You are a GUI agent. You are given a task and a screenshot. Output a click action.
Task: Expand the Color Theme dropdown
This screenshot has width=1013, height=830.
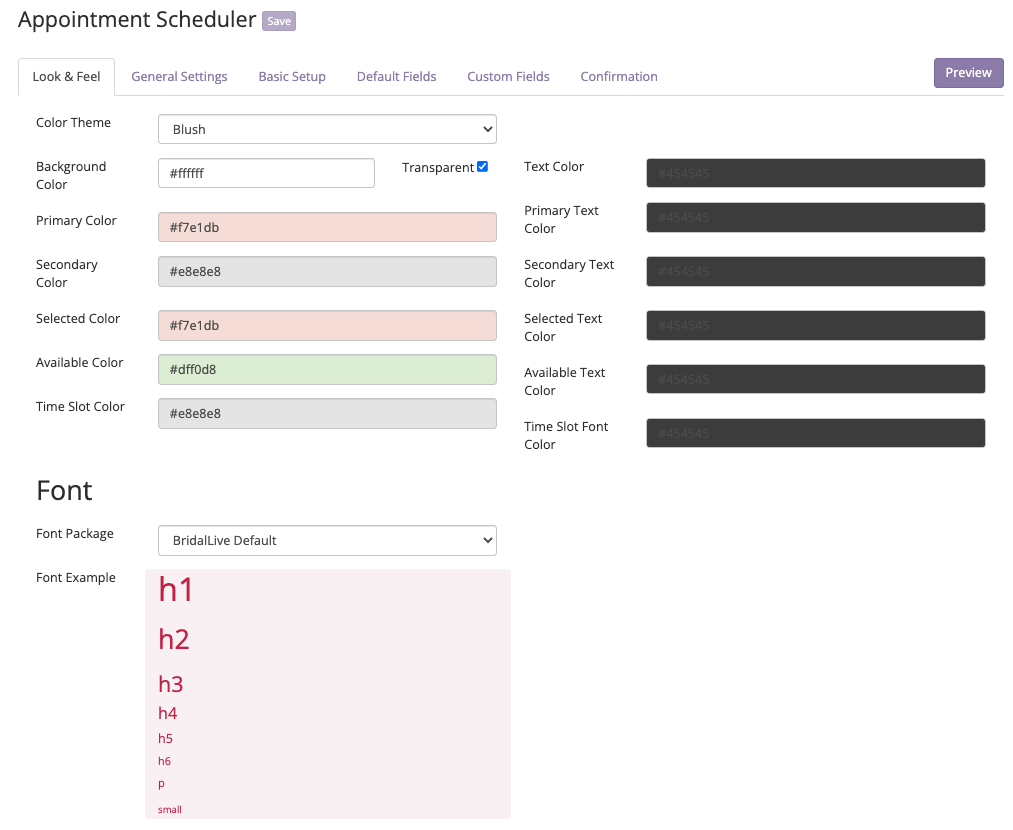pyautogui.click(x=327, y=129)
